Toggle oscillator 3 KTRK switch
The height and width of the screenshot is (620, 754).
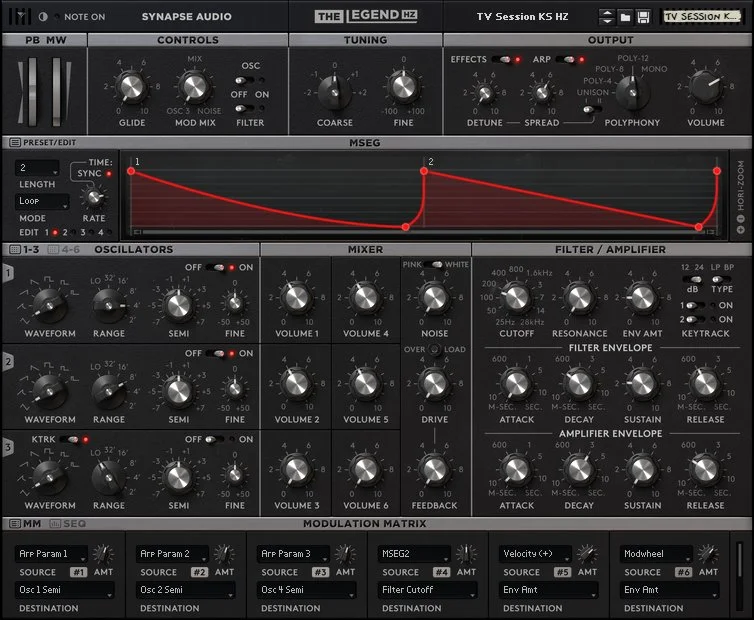71,439
